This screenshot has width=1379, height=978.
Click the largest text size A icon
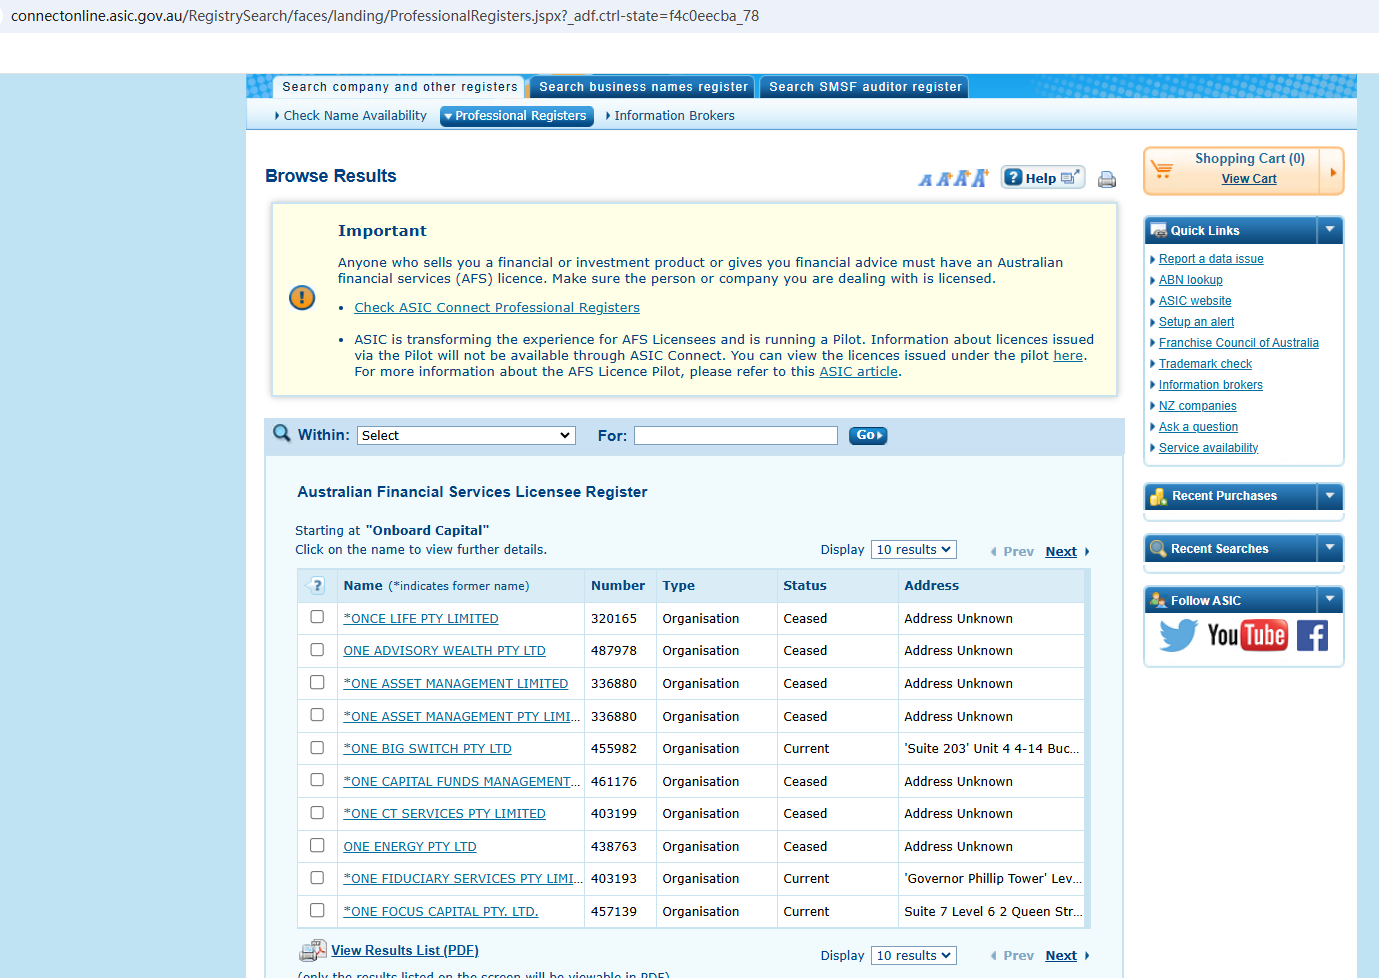980,178
